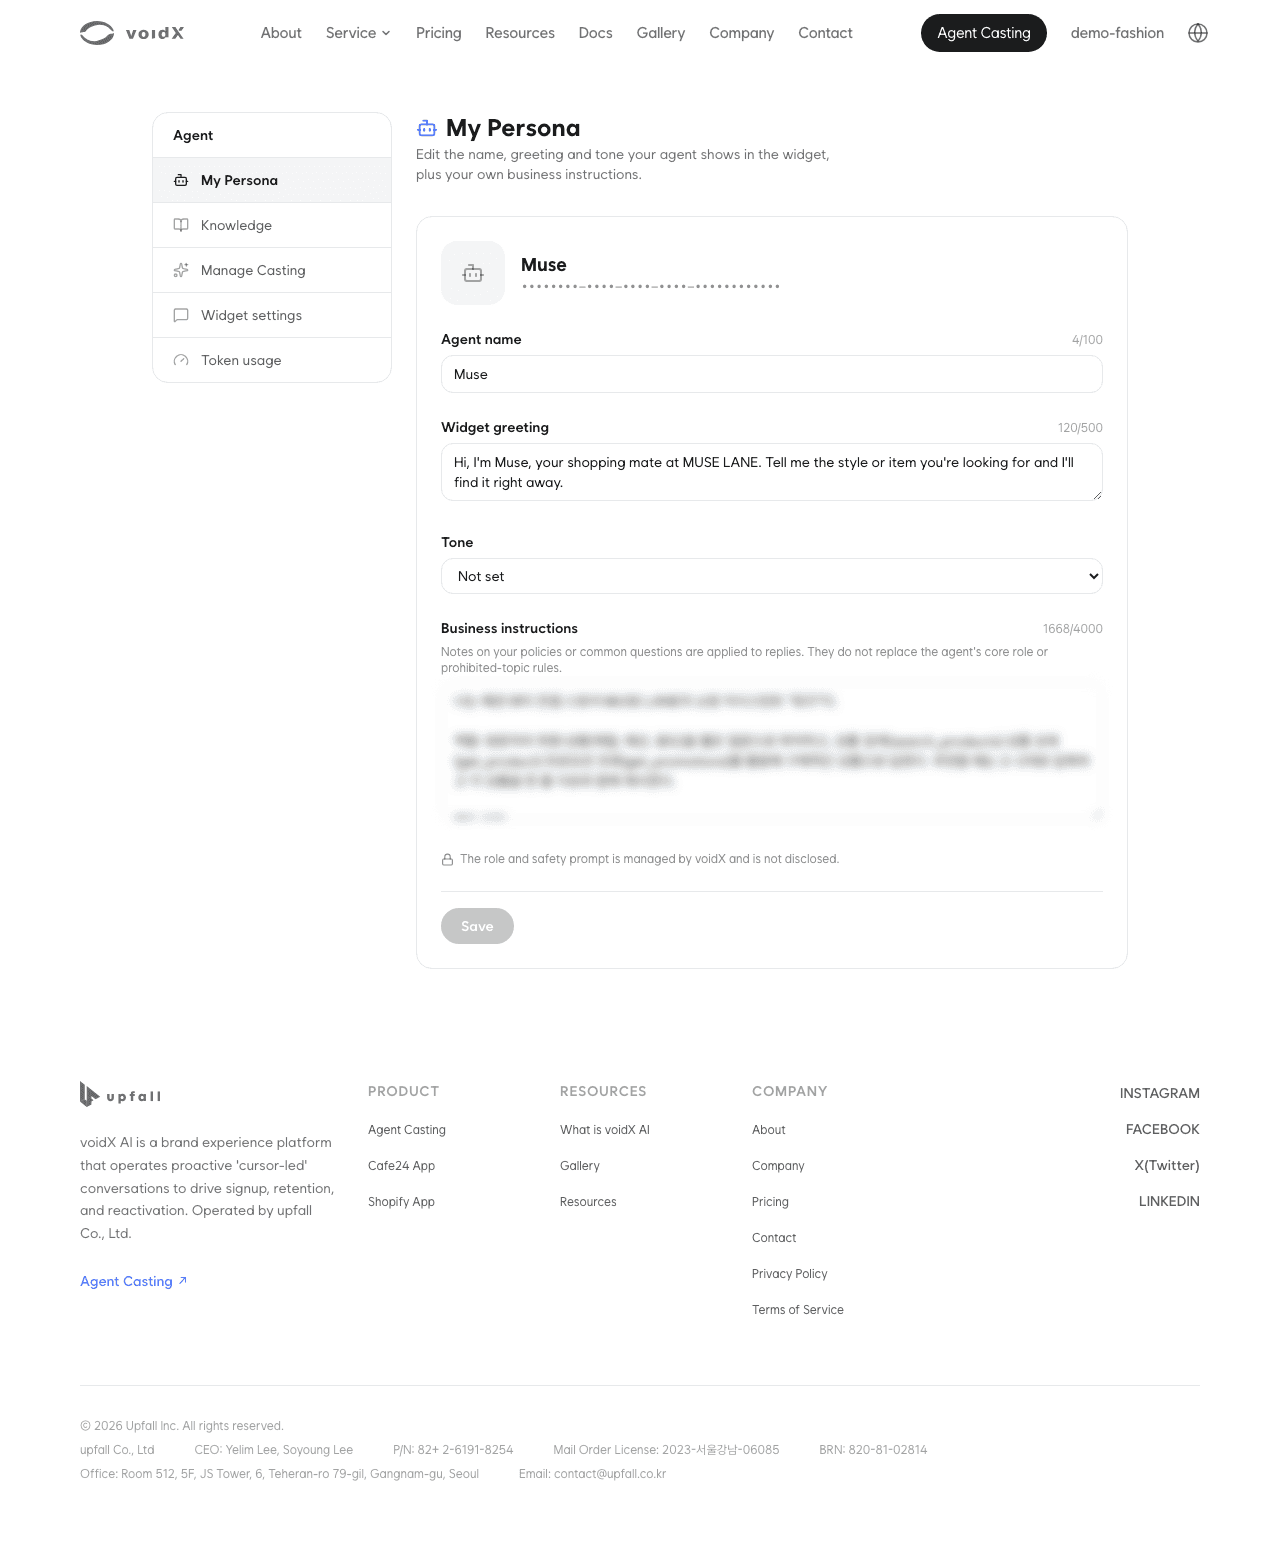Click the P/N: 82+ 2-6191-8254 text
This screenshot has height=1546, width=1280.
pos(453,1450)
